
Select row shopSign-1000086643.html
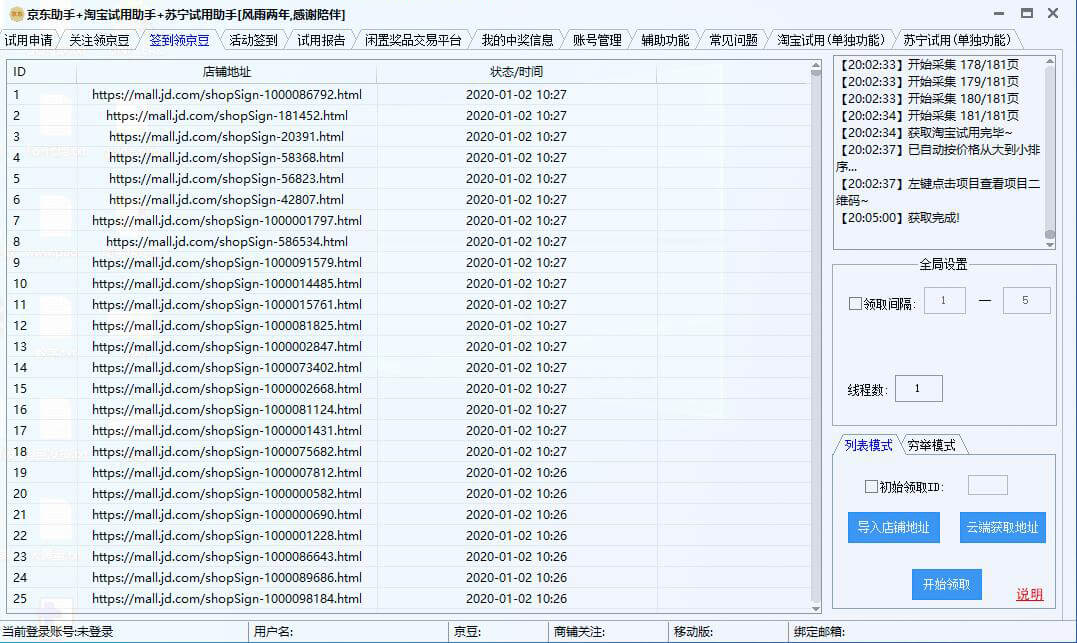click(x=408, y=556)
